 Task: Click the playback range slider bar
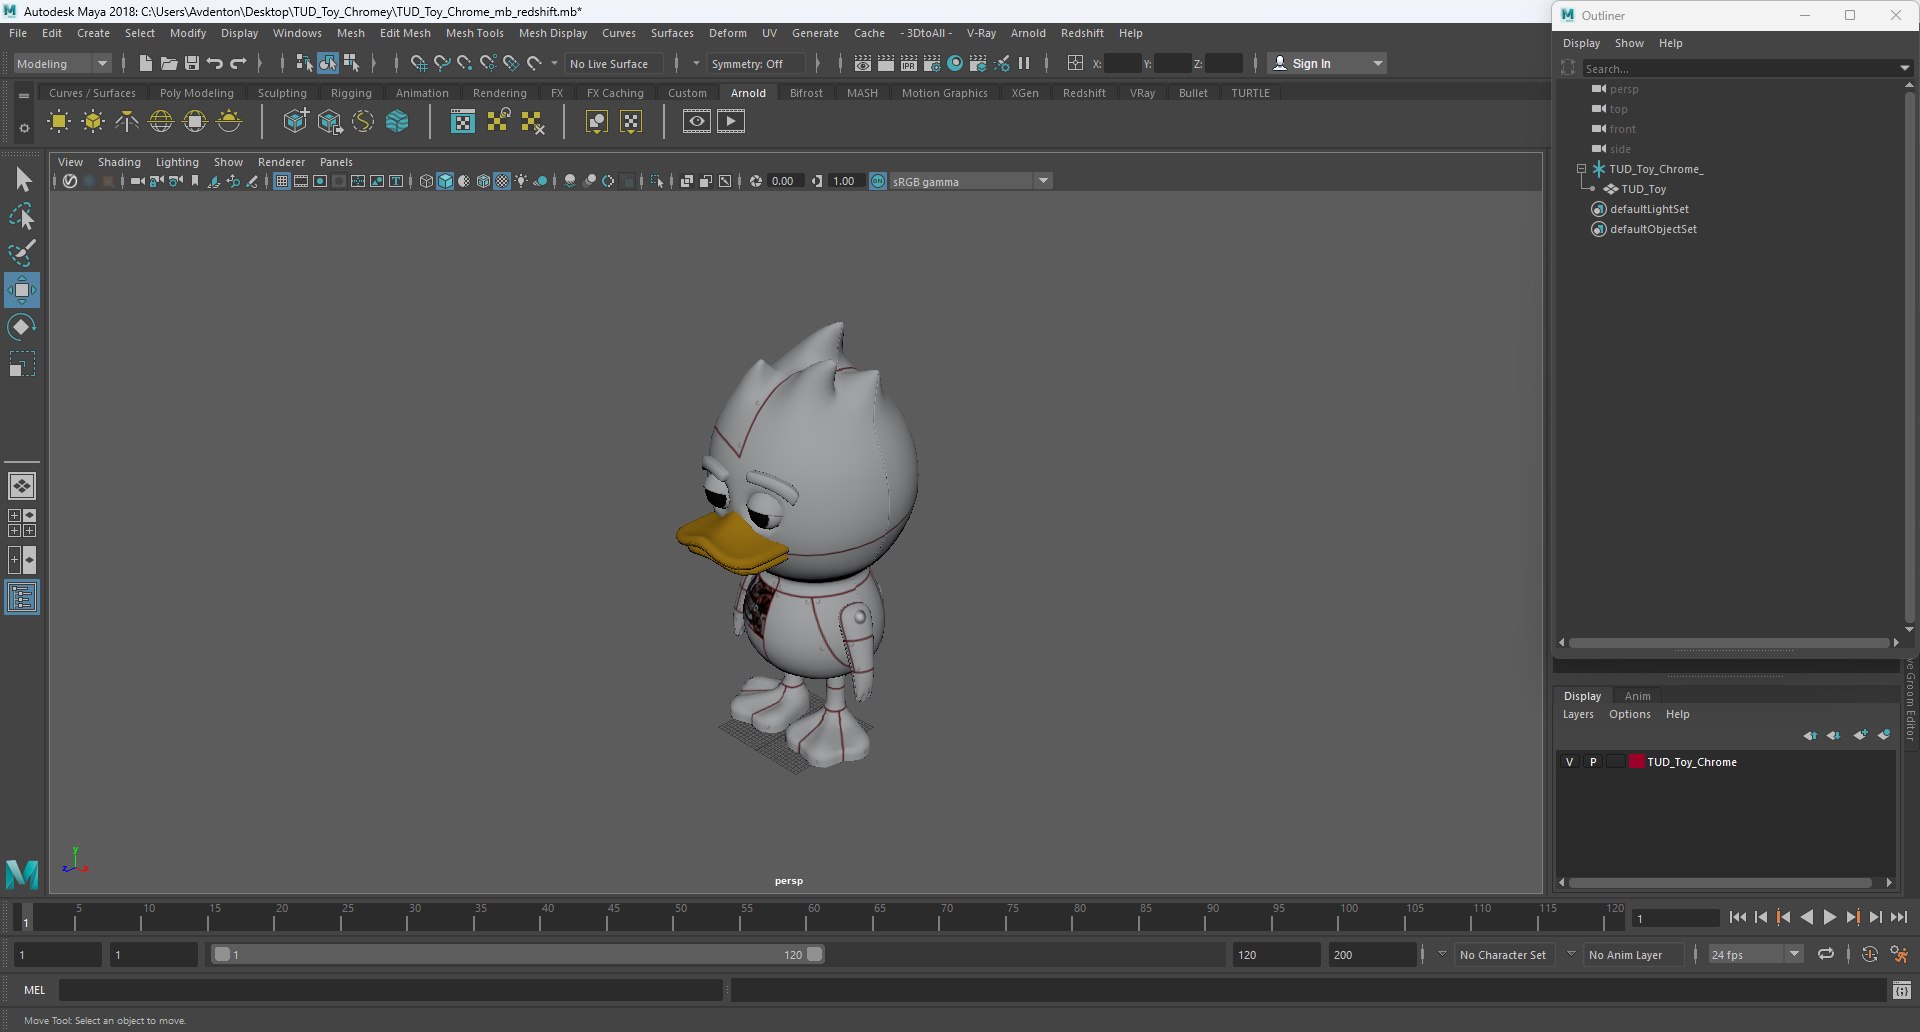point(518,955)
